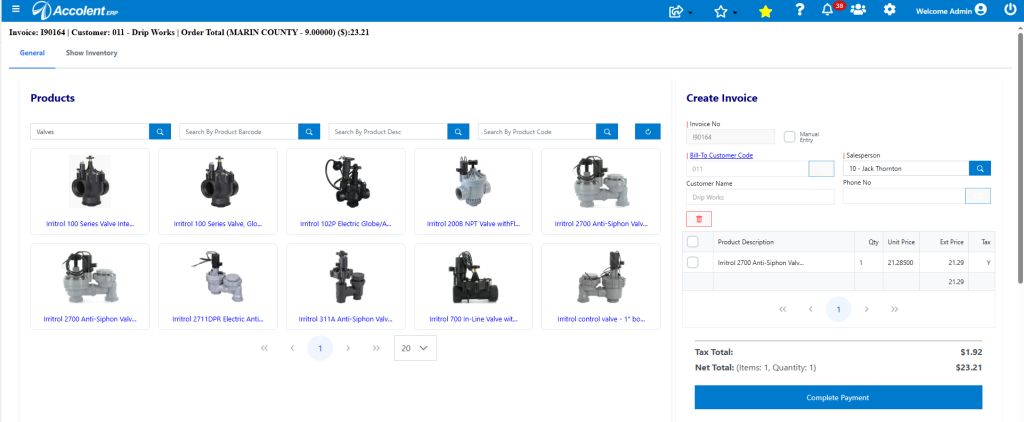
Task: Go to previous products page
Action: click(x=292, y=348)
